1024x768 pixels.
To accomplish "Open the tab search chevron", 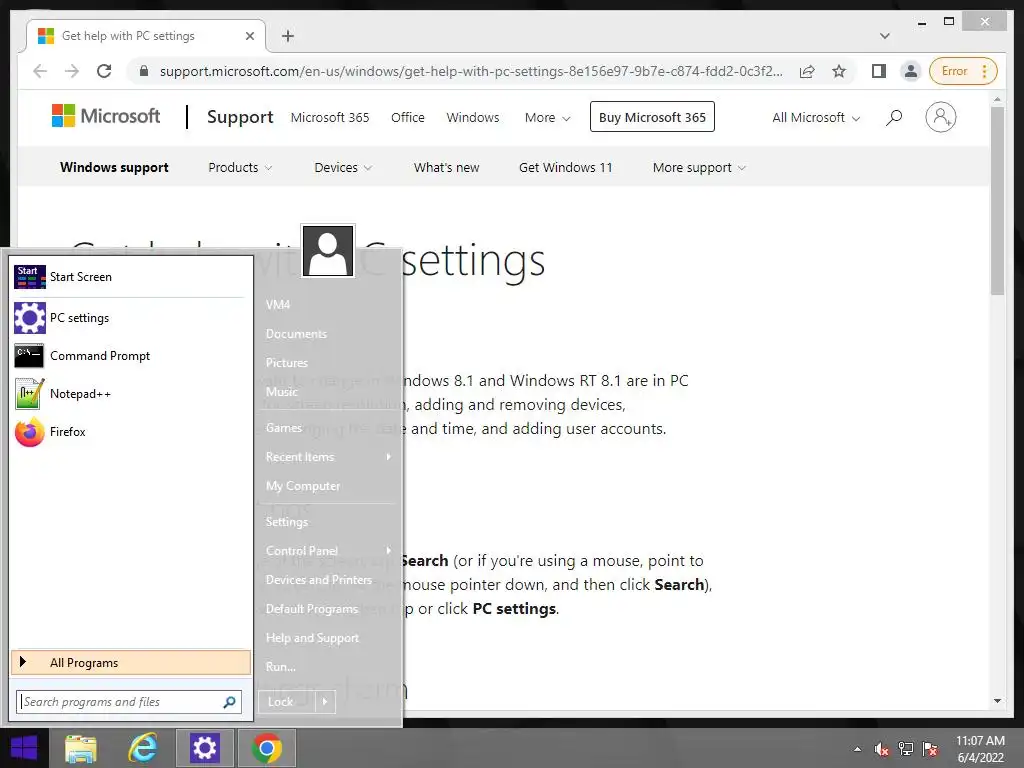I will click(x=885, y=36).
